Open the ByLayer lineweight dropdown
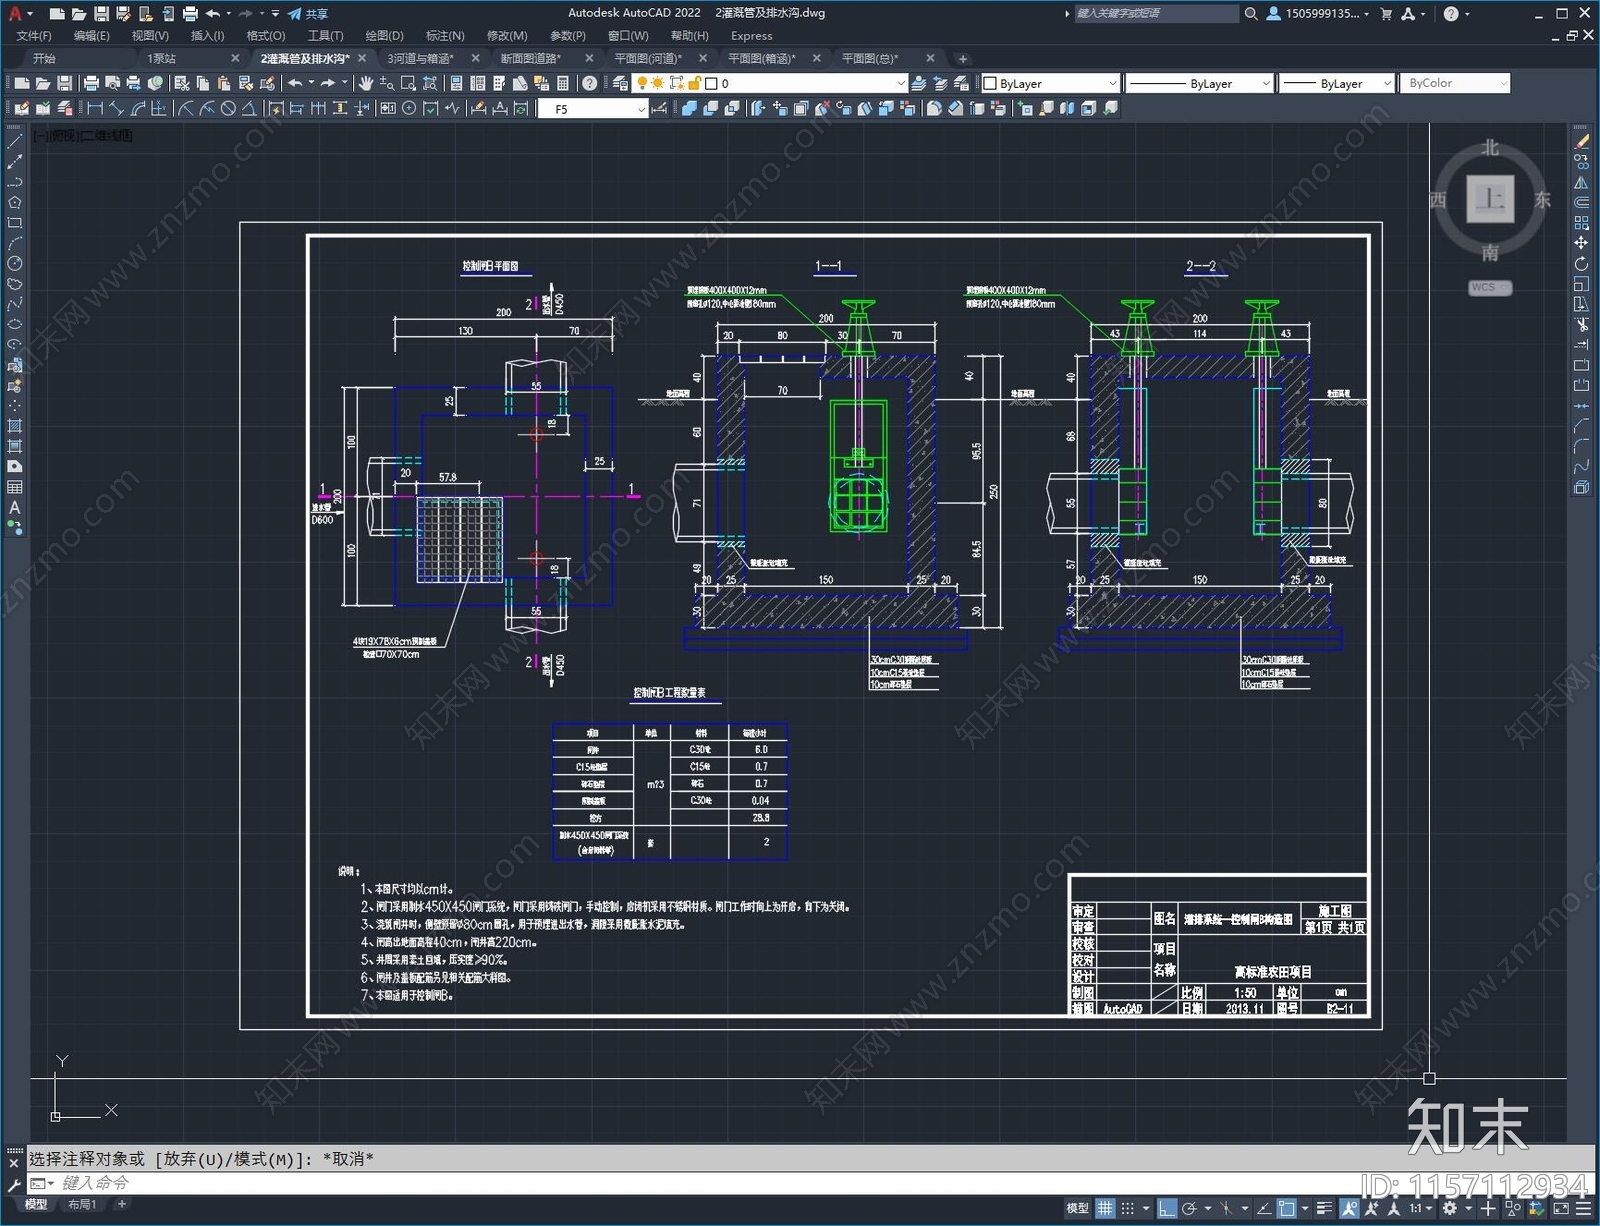The image size is (1600, 1226). 1337,83
